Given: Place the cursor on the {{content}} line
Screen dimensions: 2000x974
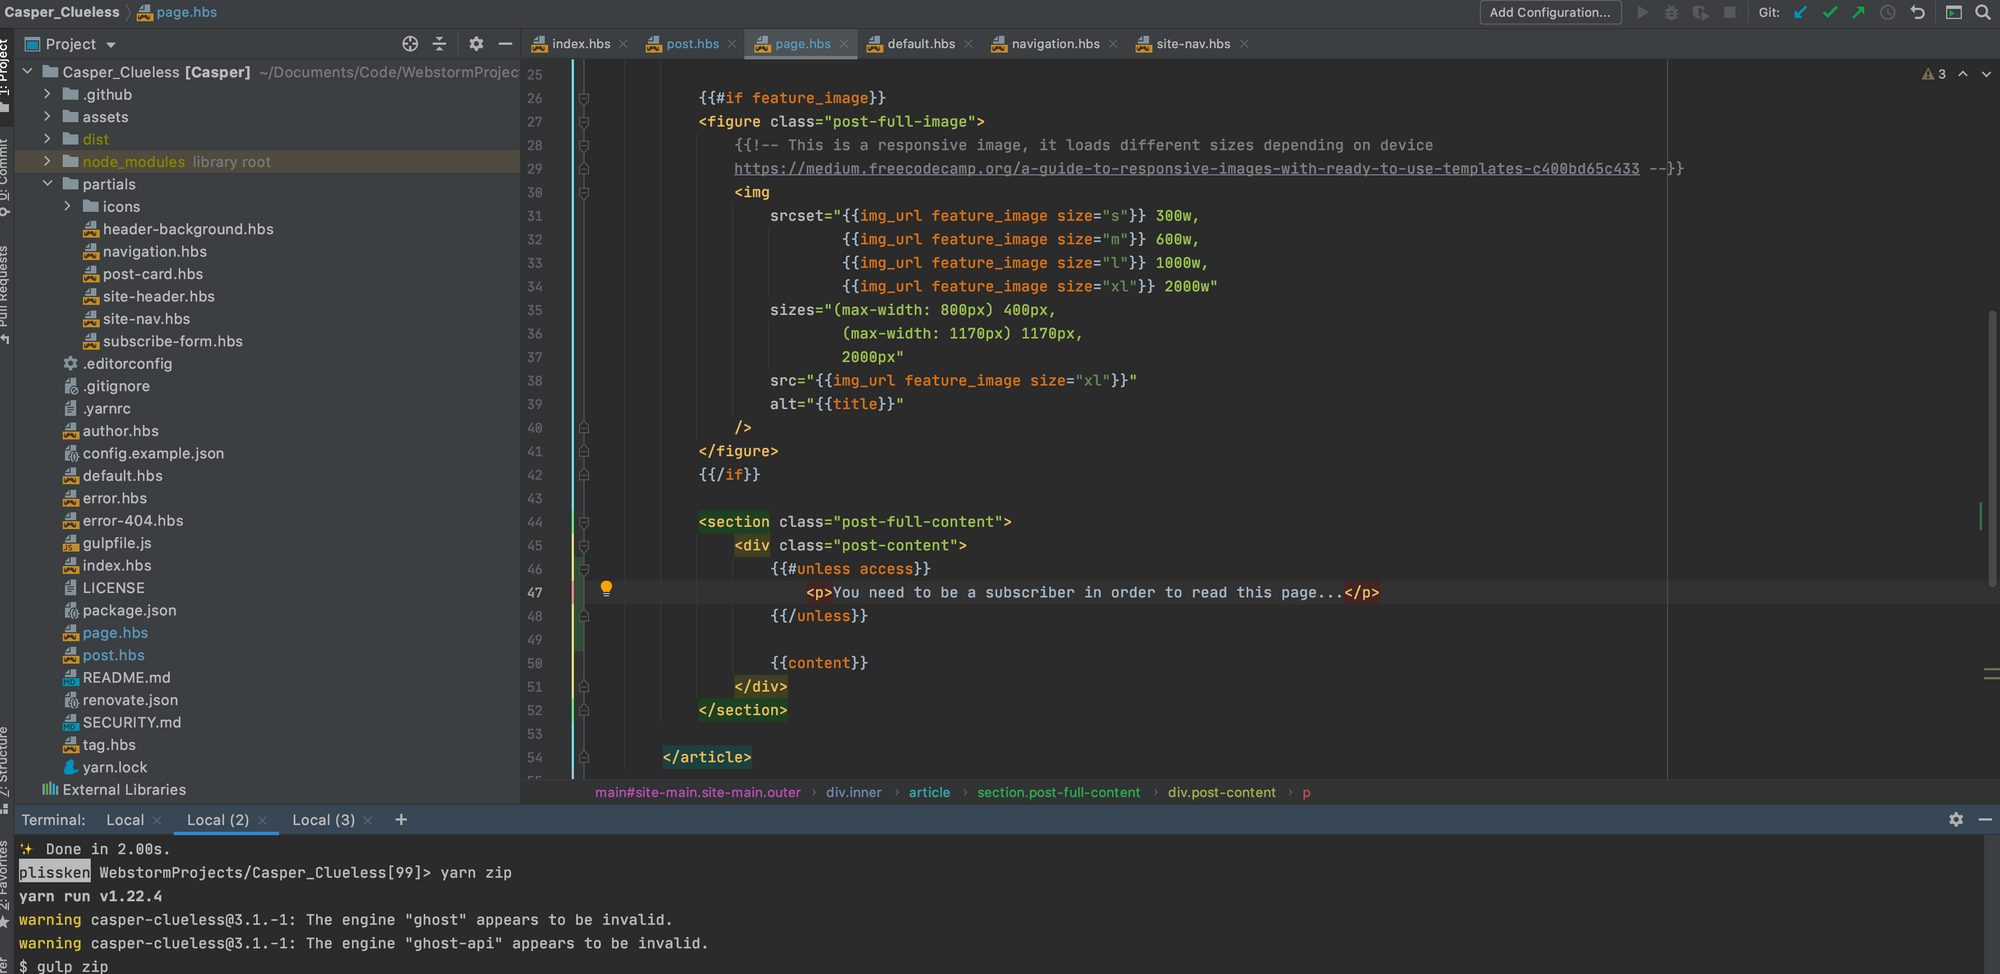Looking at the screenshot, I should point(819,663).
